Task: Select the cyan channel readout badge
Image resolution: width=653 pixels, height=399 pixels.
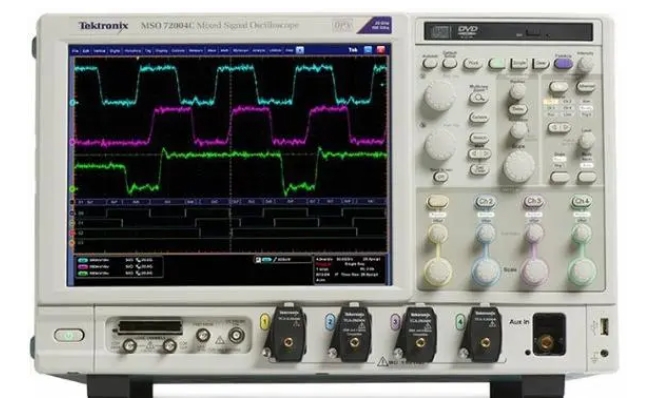Action: 83,260
